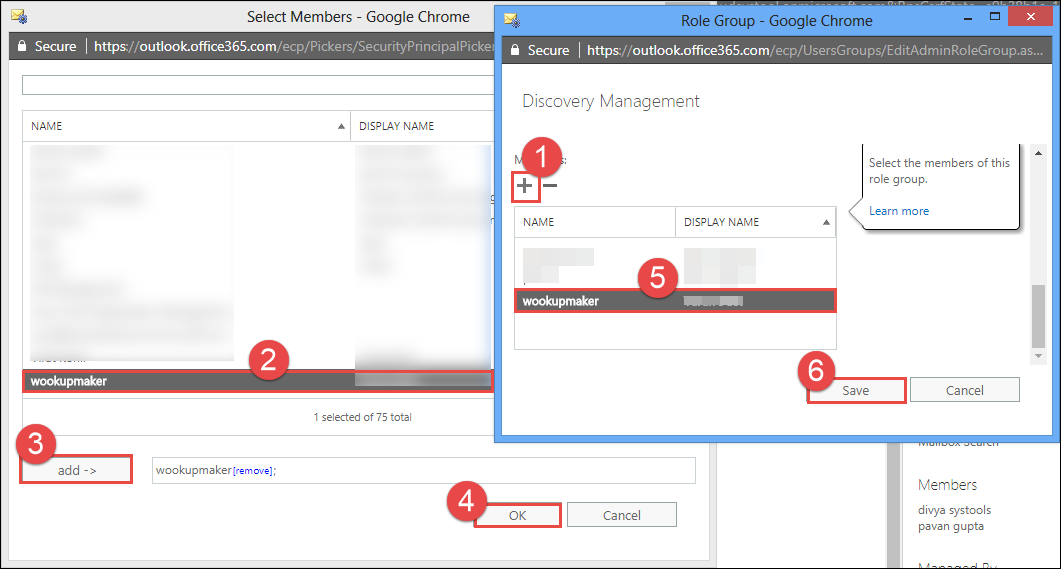
Task: Select wookupmaker row in Select Members list
Action: coord(258,381)
